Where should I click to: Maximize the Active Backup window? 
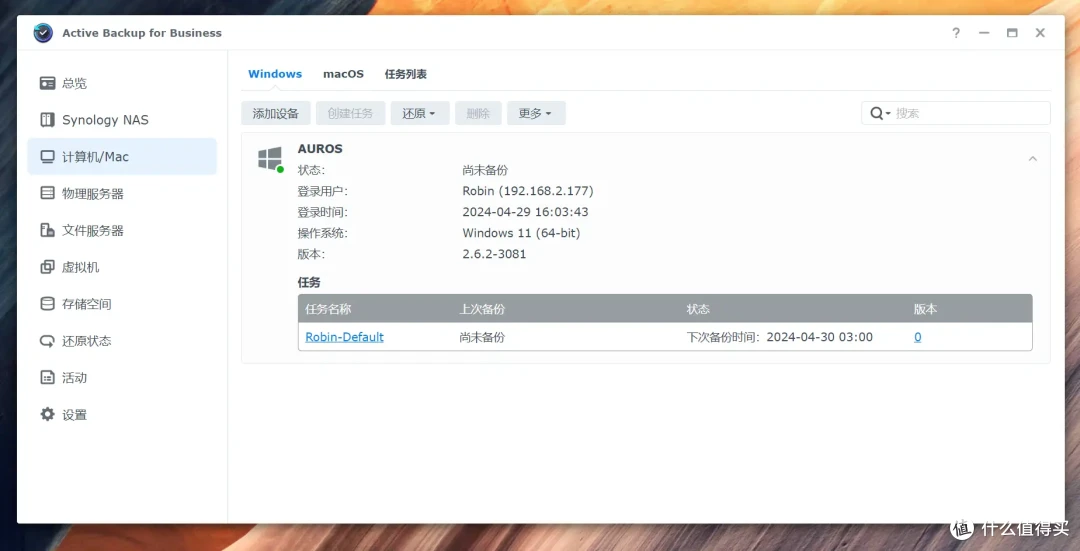pos(1012,33)
